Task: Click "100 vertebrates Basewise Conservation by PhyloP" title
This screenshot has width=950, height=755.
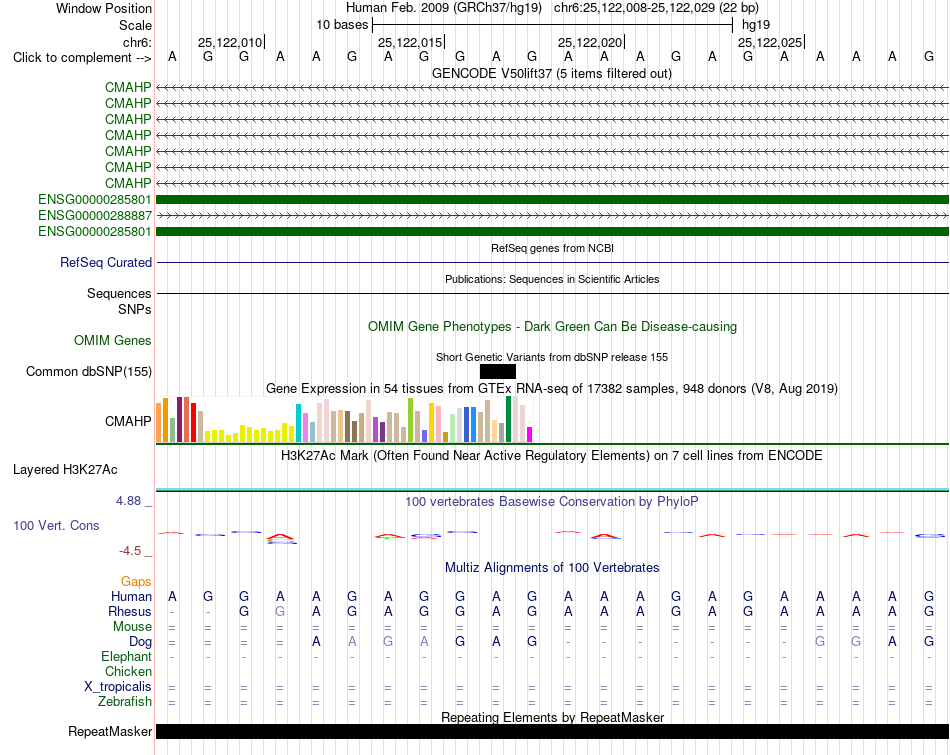Action: 552,502
